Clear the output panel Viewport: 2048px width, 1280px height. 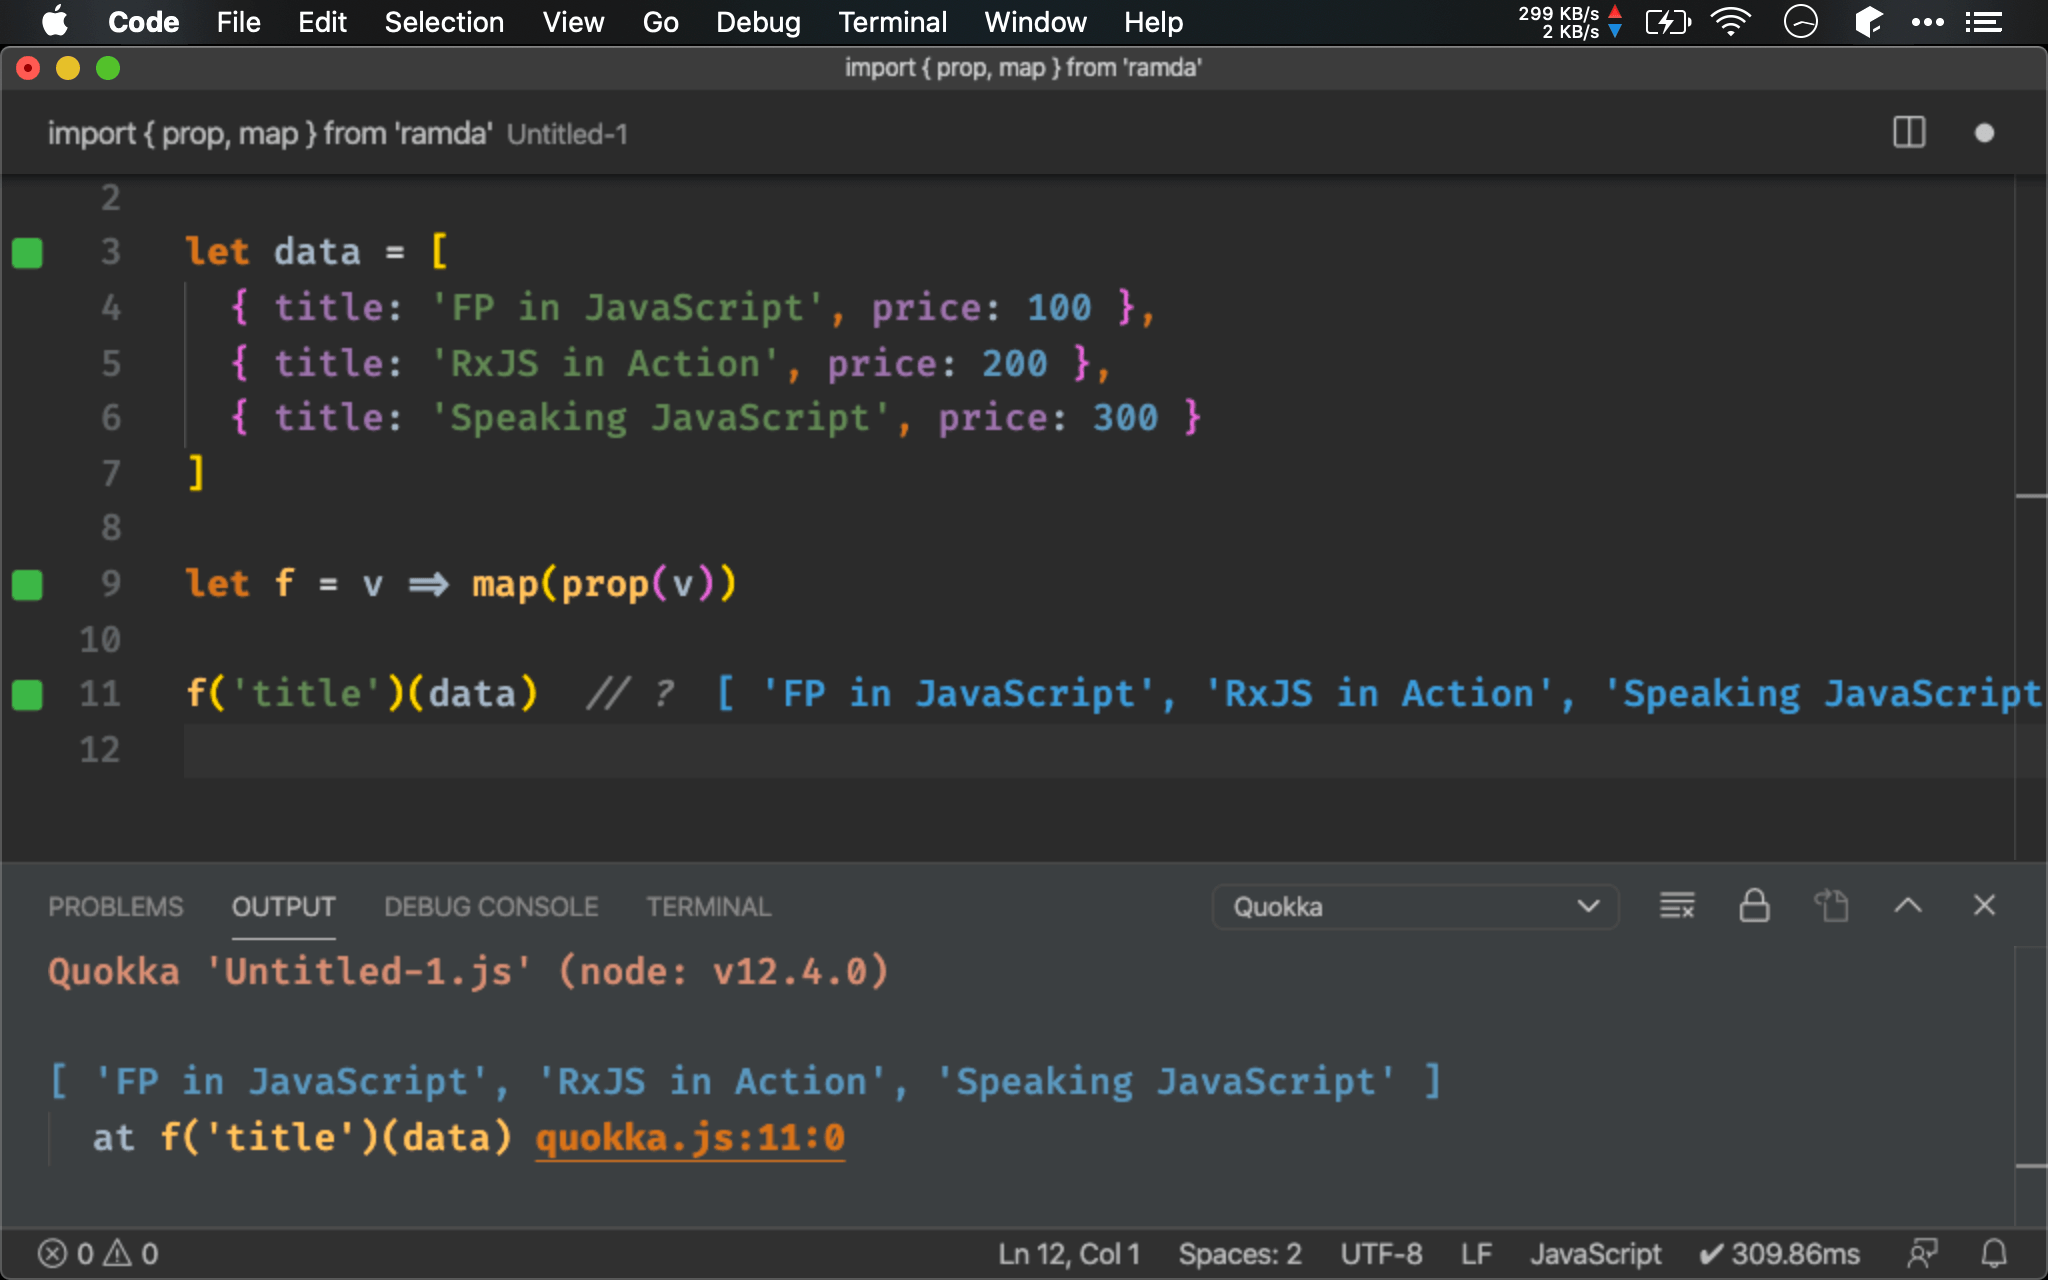point(1677,906)
